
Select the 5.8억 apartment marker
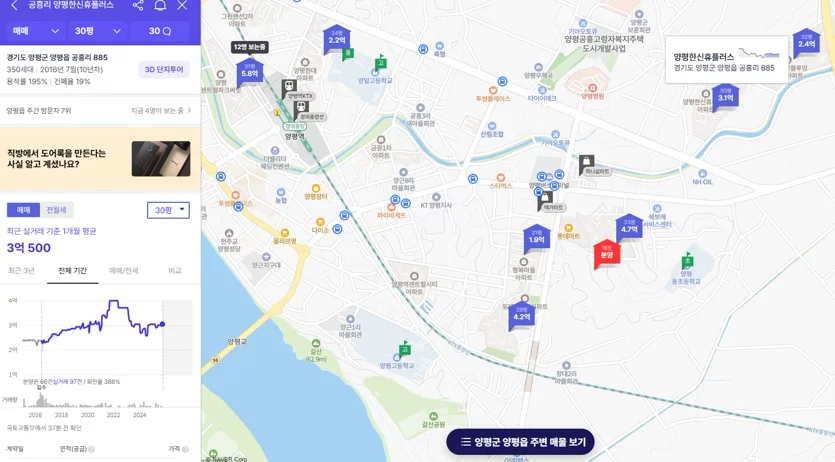click(x=250, y=73)
